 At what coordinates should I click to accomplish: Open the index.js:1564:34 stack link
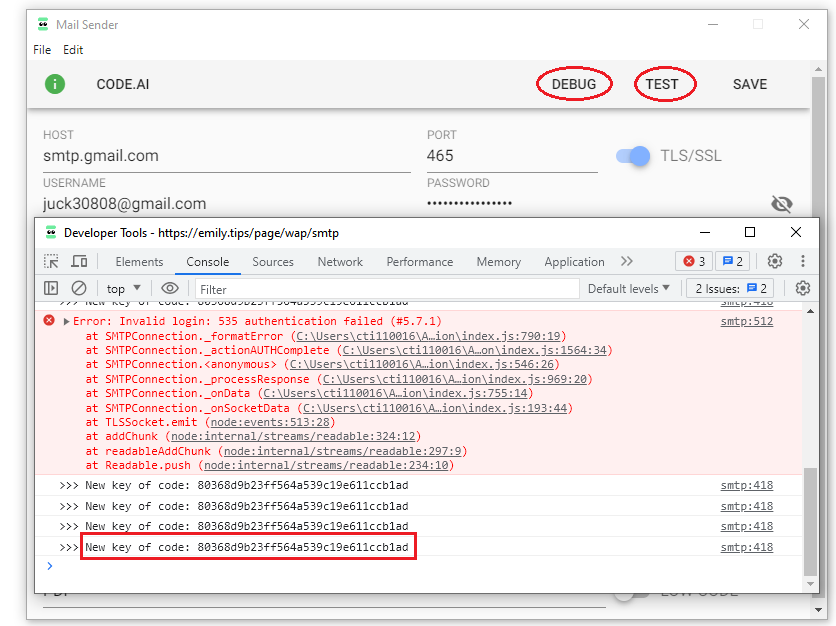475,350
